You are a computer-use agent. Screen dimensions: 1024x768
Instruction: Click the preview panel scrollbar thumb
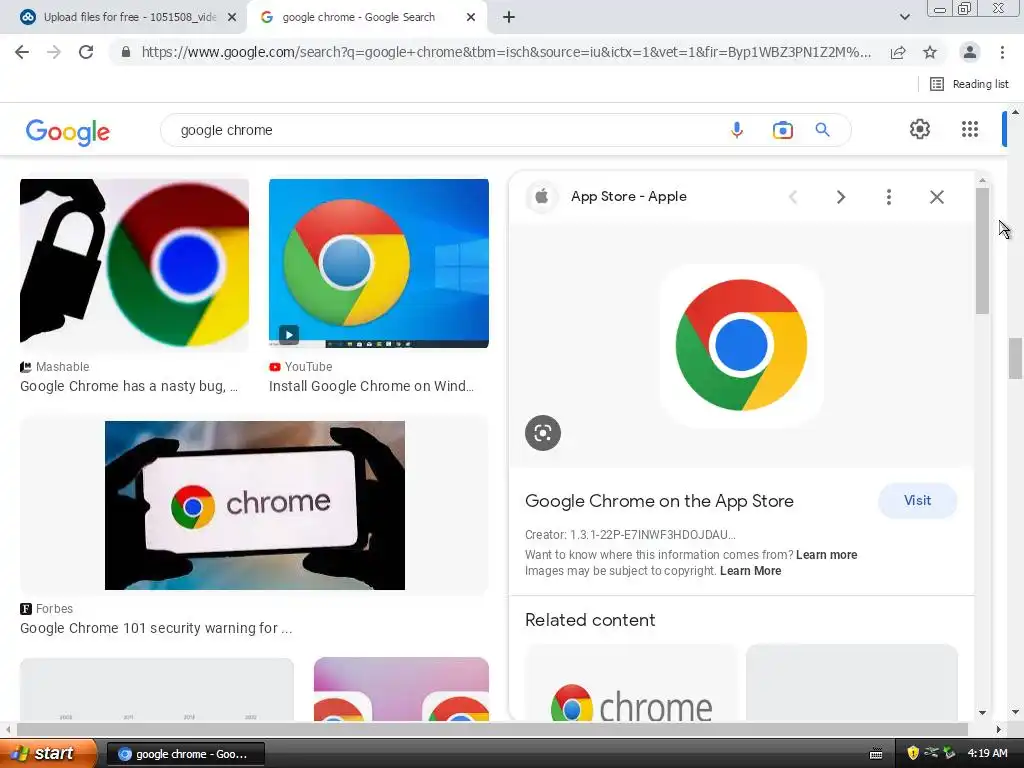(982, 250)
